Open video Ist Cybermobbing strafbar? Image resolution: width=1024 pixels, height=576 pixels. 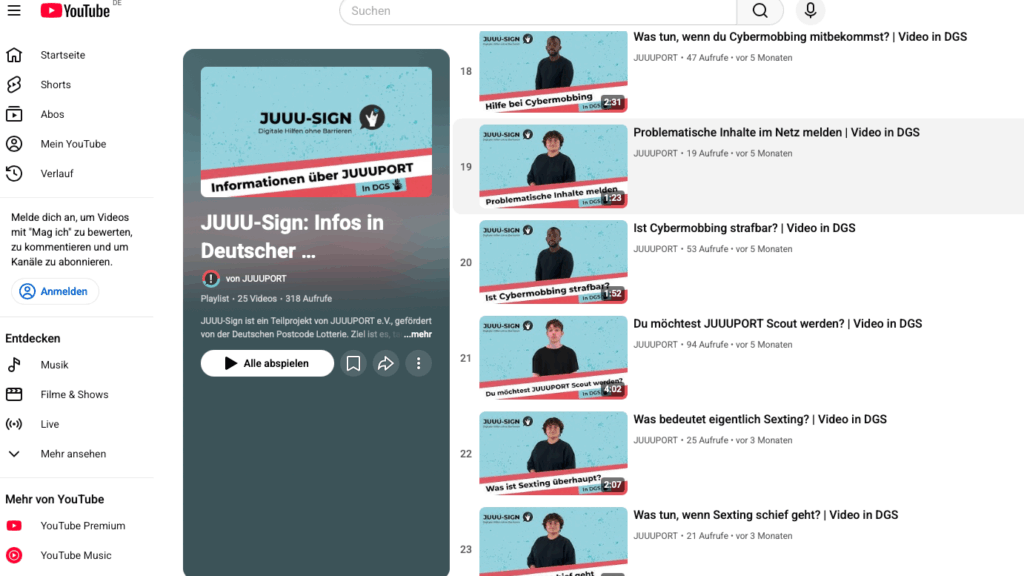pos(744,228)
